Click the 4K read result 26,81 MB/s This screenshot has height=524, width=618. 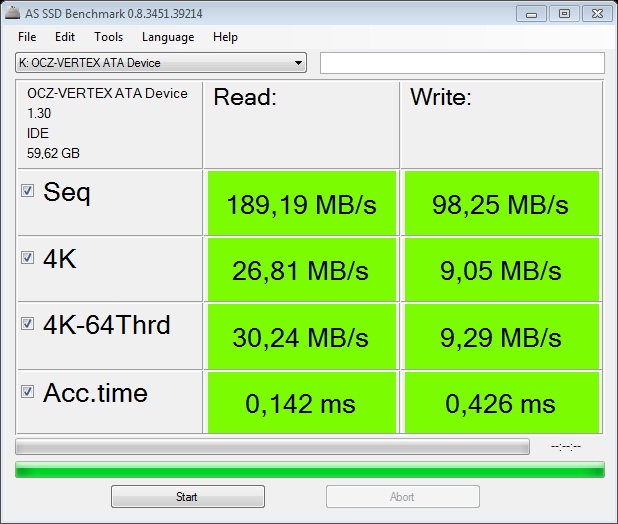click(x=302, y=270)
